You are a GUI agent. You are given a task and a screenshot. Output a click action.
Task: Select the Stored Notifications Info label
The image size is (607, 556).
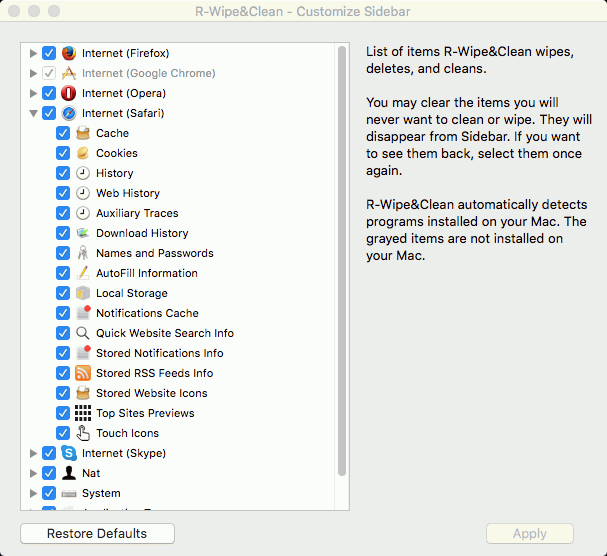point(159,353)
